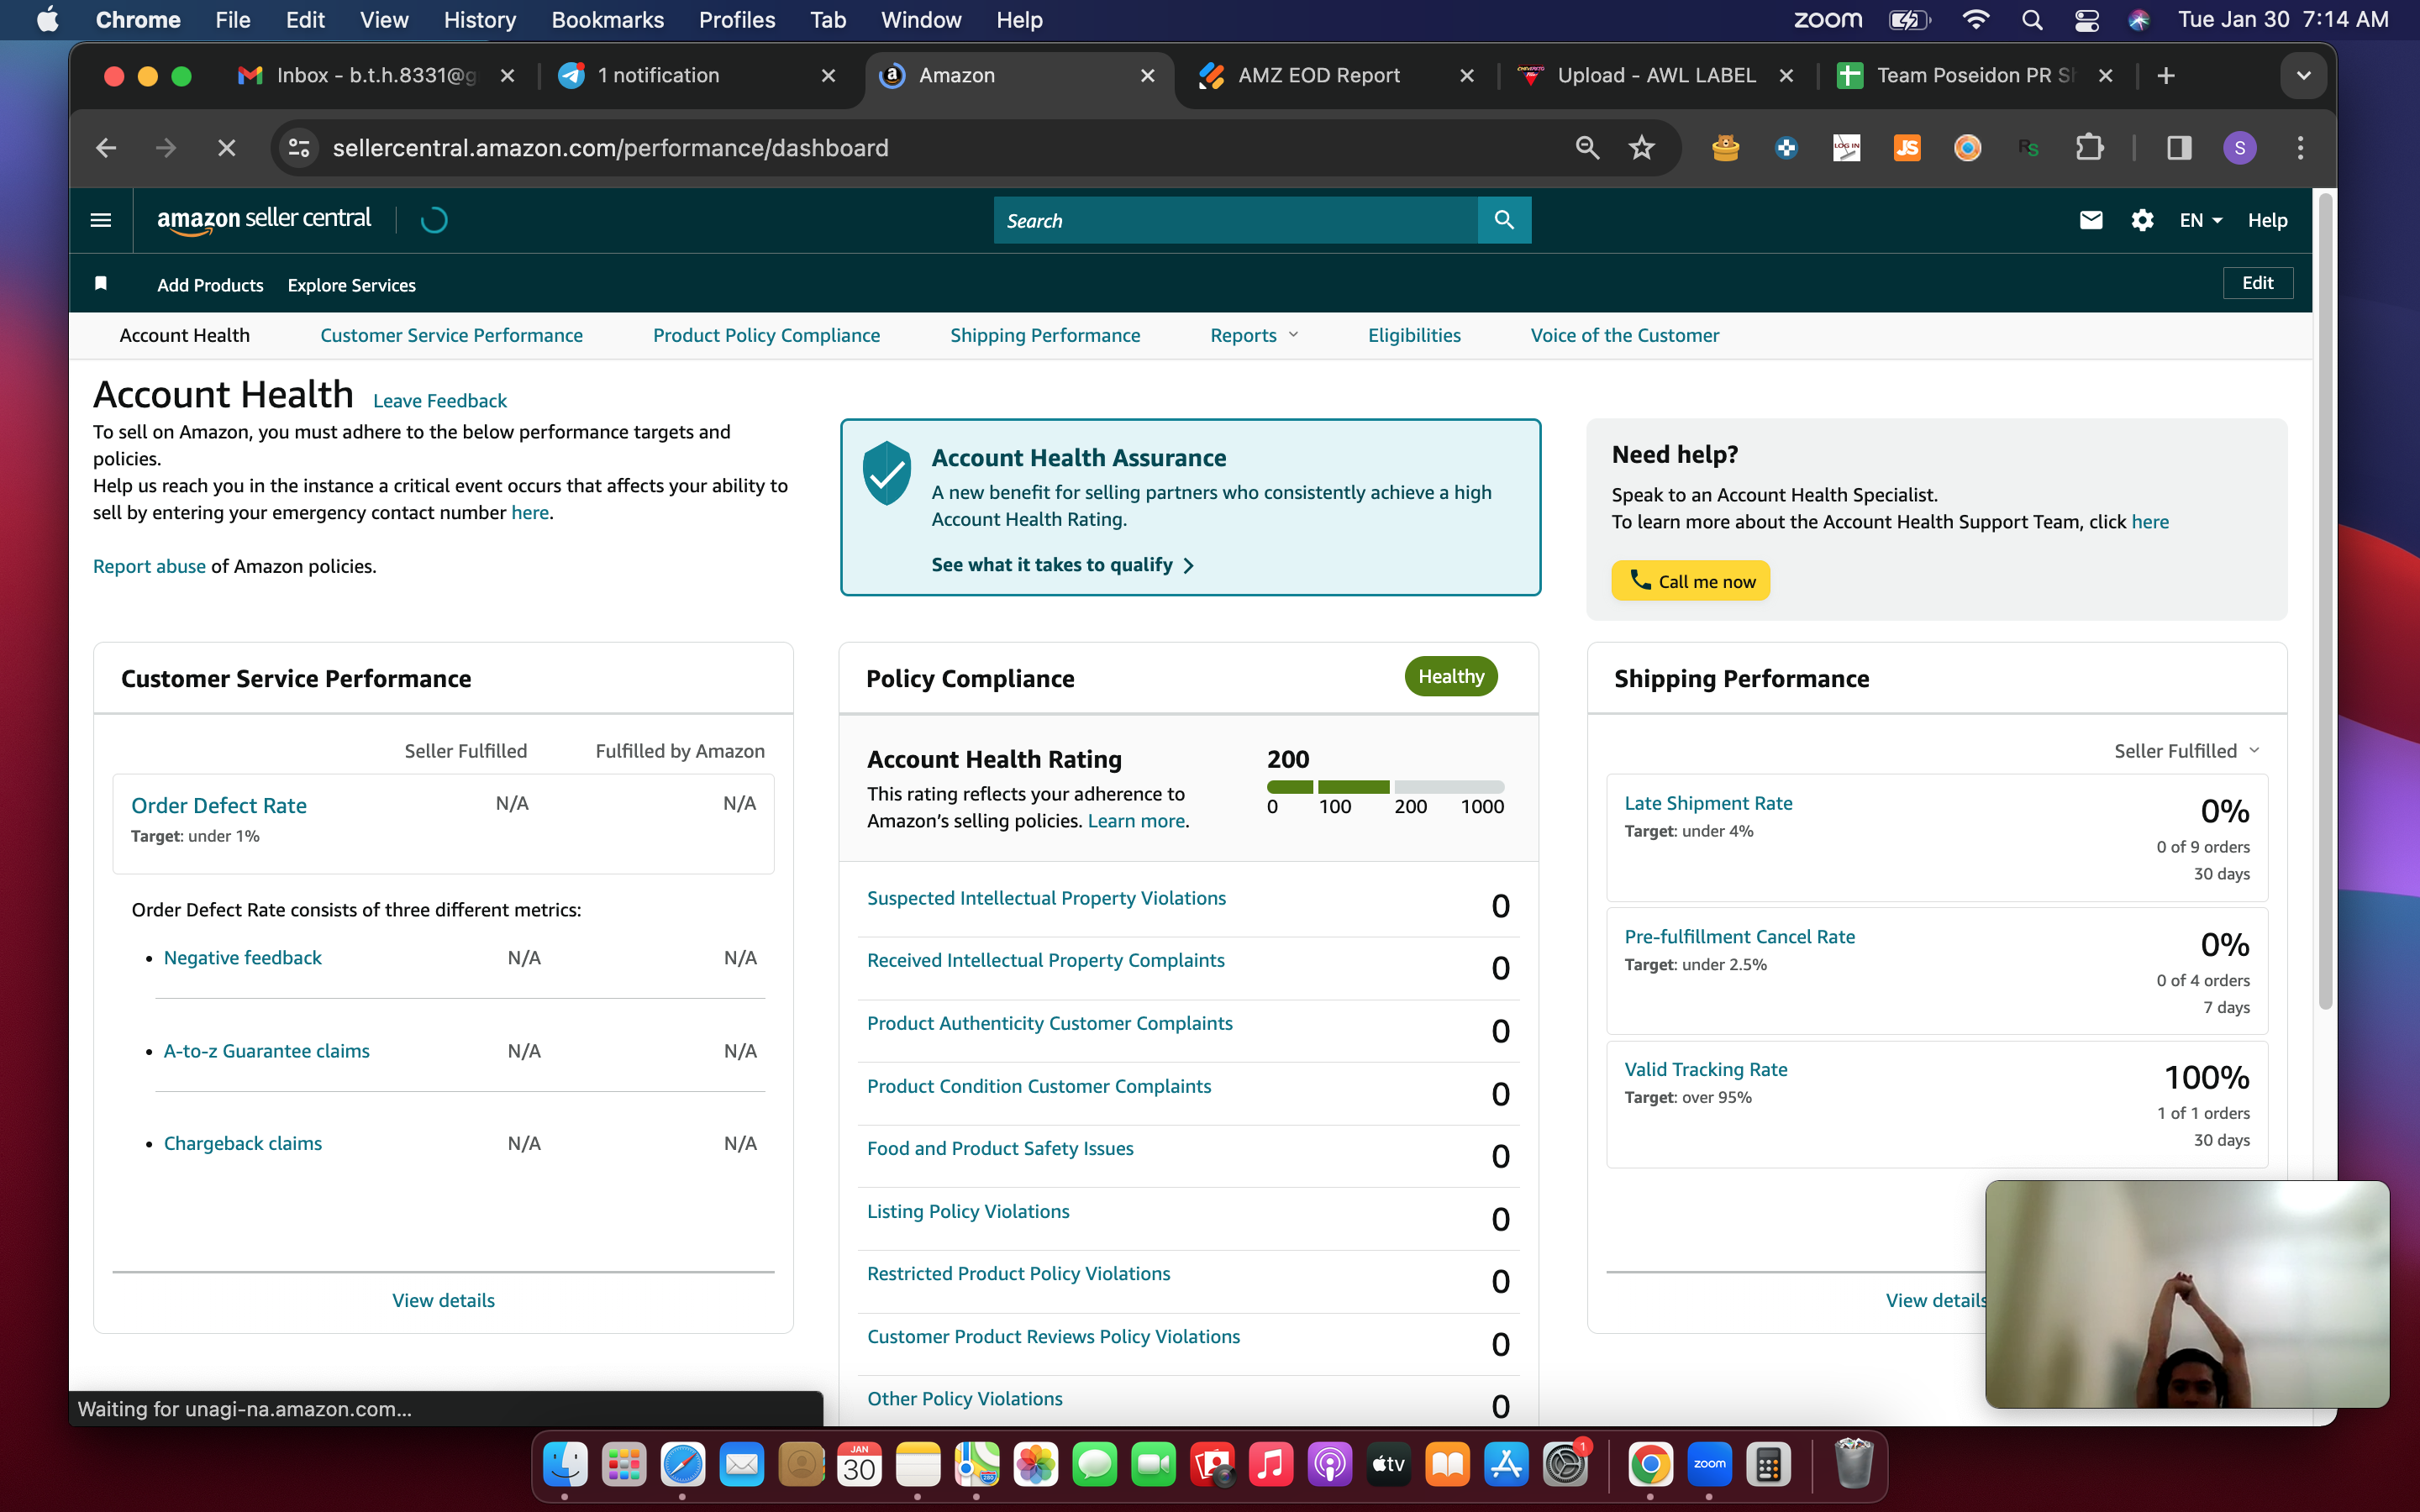Image resolution: width=2420 pixels, height=1512 pixels.
Task: View details for Customer Service Performance
Action: 443,1300
